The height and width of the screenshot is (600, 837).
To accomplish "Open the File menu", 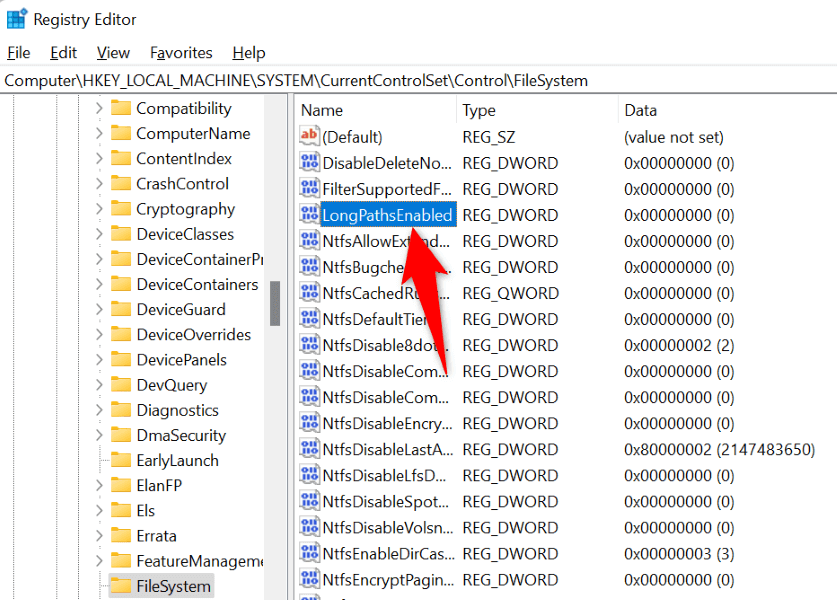I will (19, 53).
